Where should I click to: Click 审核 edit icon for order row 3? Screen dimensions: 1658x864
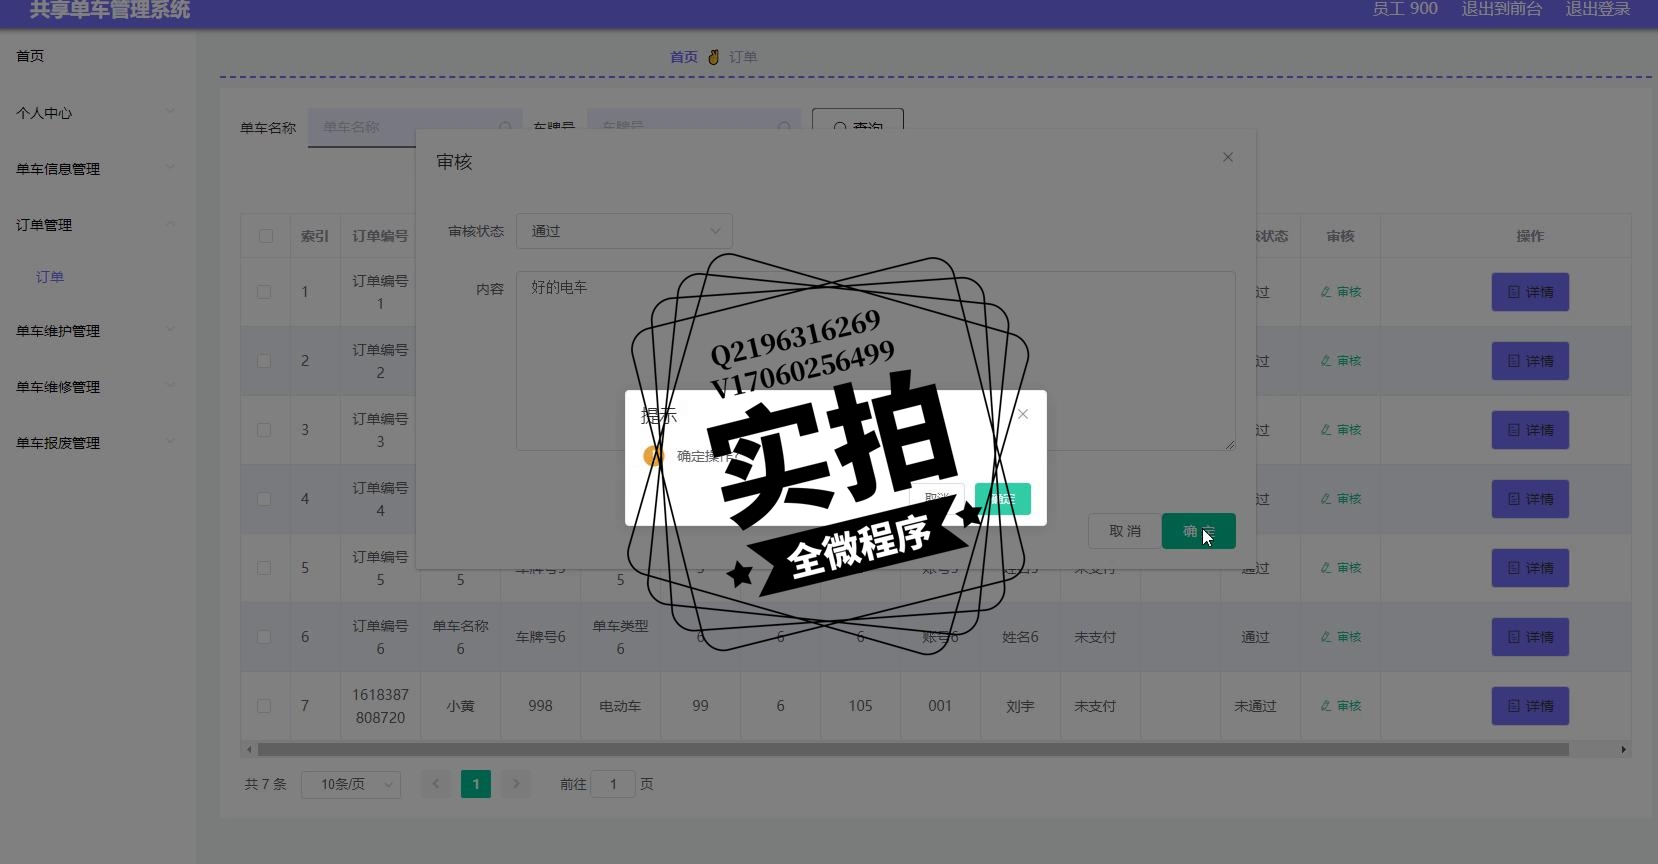(1341, 430)
